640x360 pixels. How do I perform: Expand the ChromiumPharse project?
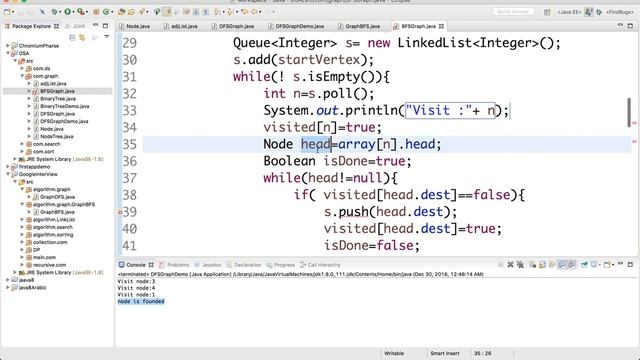tap(8, 46)
